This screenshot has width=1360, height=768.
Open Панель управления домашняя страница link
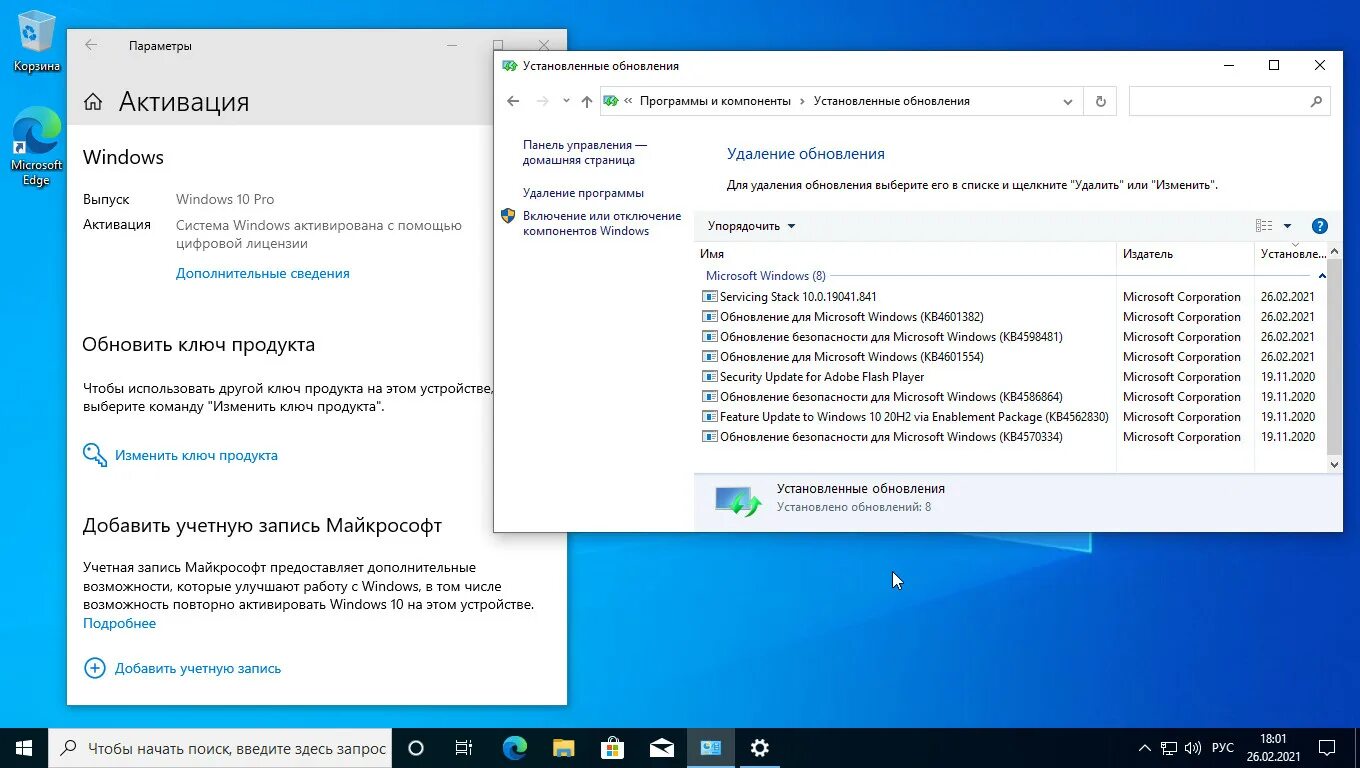coord(585,152)
